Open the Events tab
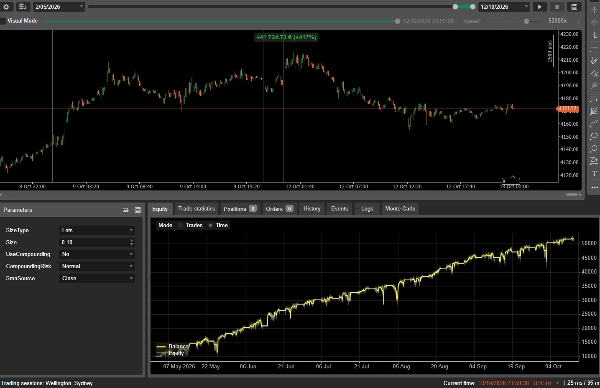600x388 pixels. [339, 209]
